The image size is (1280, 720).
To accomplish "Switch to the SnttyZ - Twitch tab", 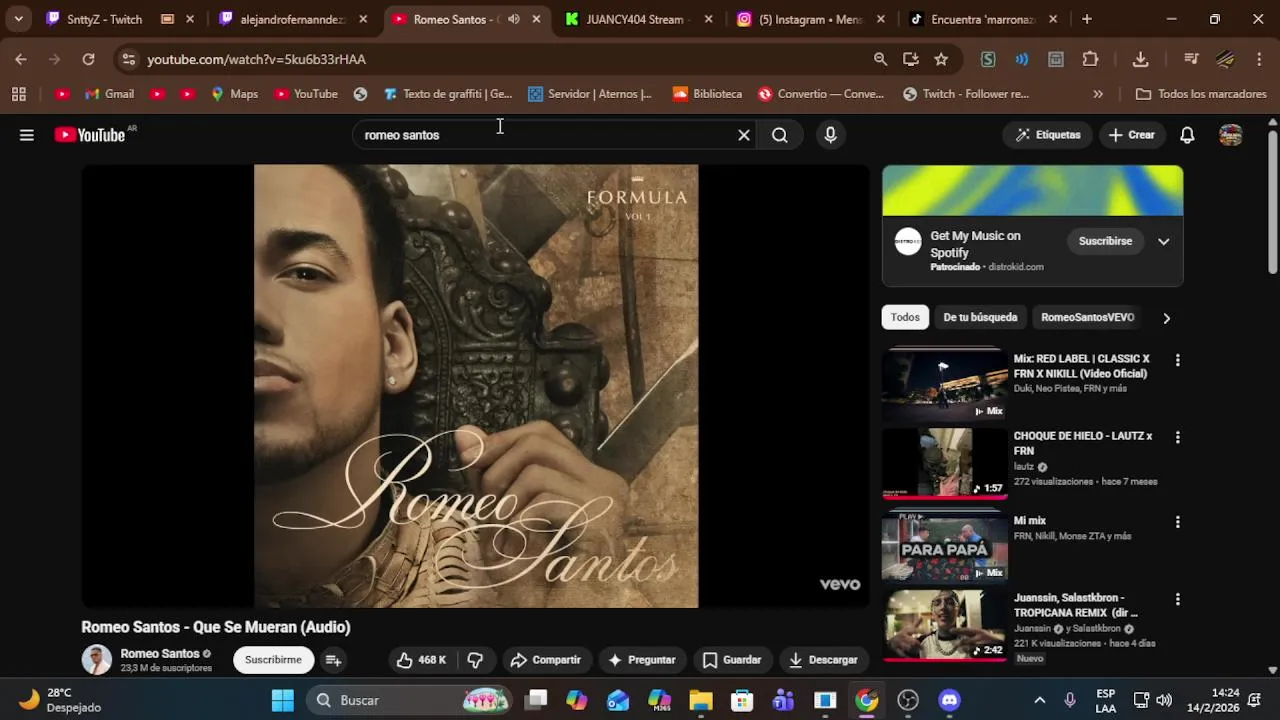I will (106, 19).
